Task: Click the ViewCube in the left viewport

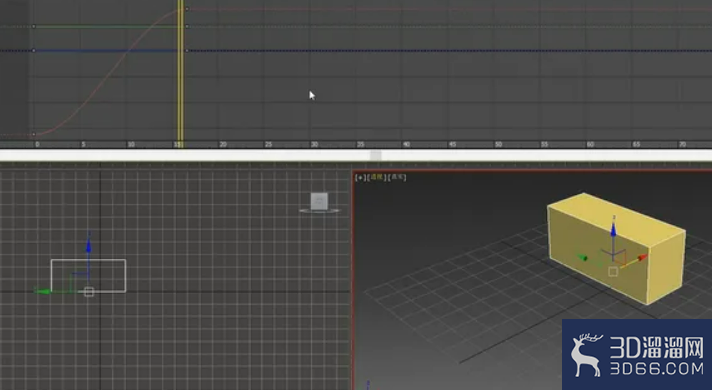Action: click(319, 202)
